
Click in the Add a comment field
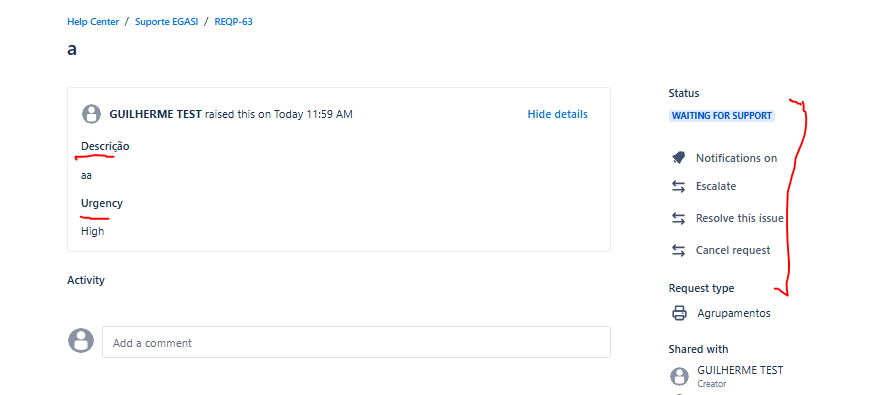tap(356, 342)
